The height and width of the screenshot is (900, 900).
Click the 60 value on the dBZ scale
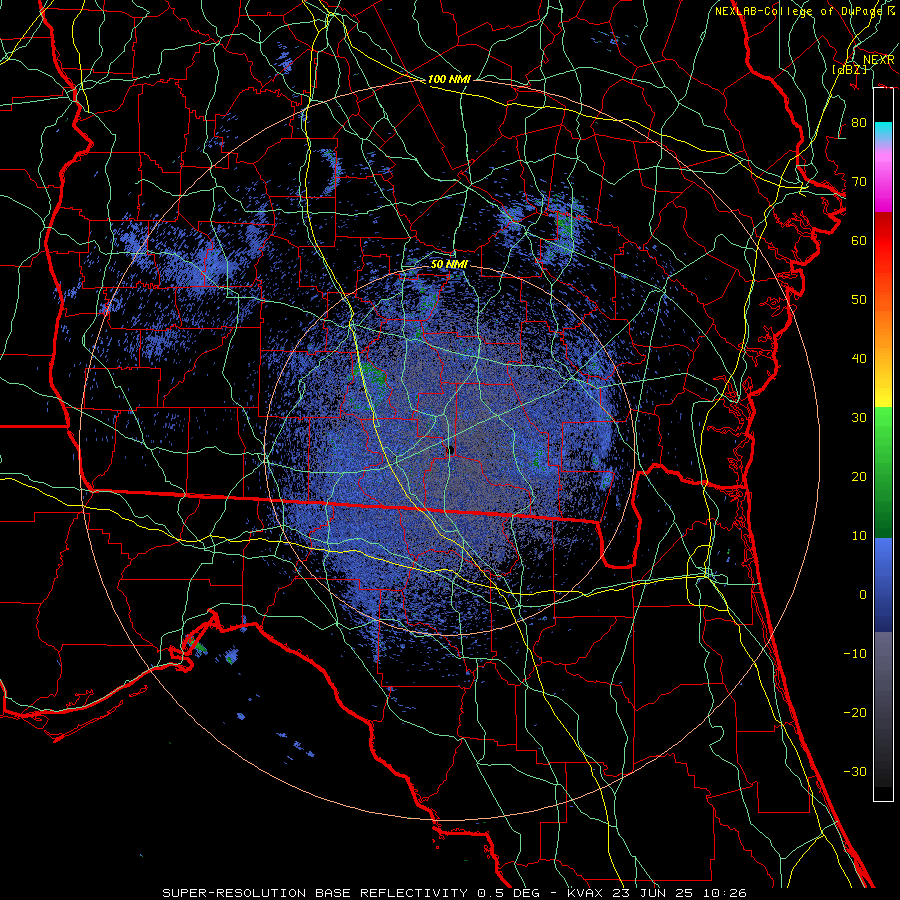(x=859, y=240)
